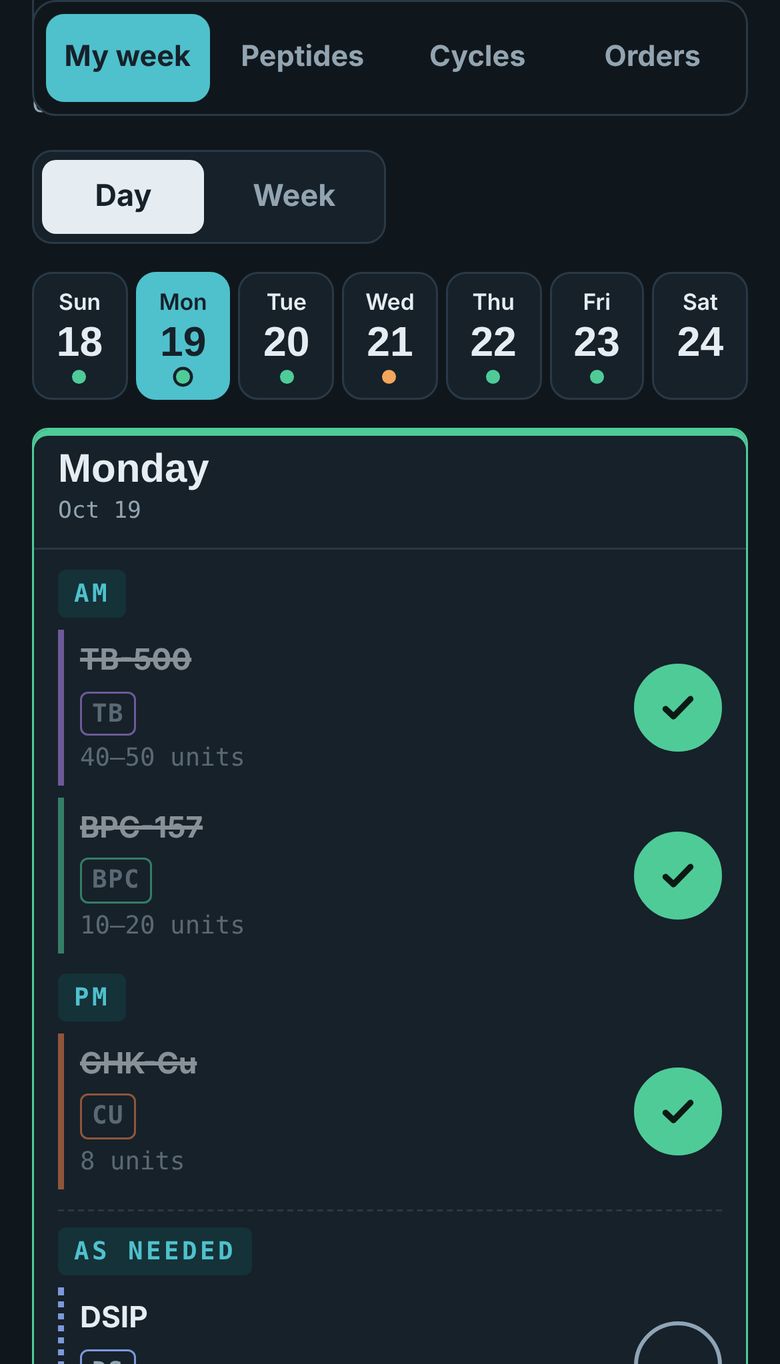Open Friday 23 schedule

[597, 336]
